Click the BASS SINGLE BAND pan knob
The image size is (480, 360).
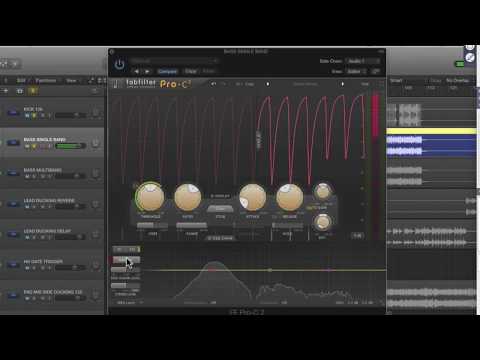pyautogui.click(x=96, y=144)
